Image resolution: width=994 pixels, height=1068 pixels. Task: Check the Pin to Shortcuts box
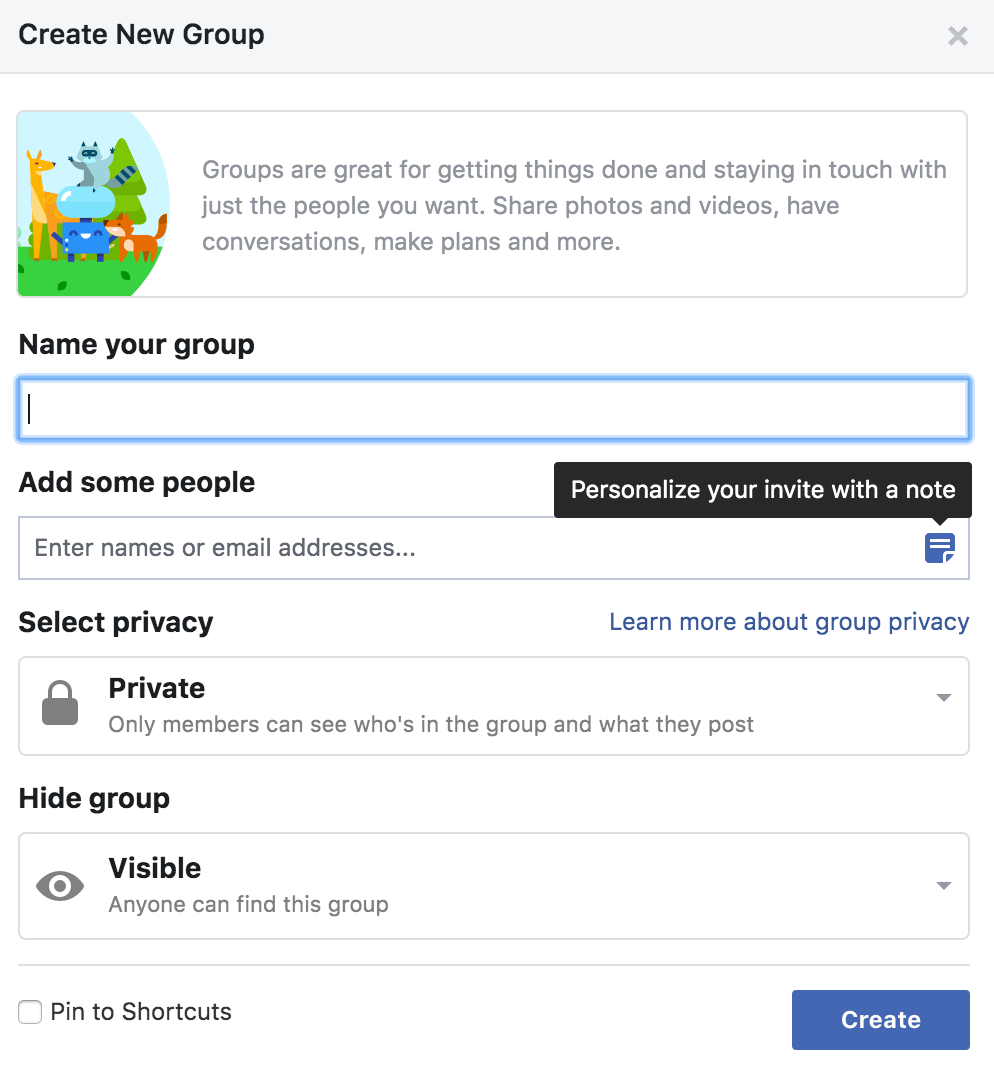30,1012
